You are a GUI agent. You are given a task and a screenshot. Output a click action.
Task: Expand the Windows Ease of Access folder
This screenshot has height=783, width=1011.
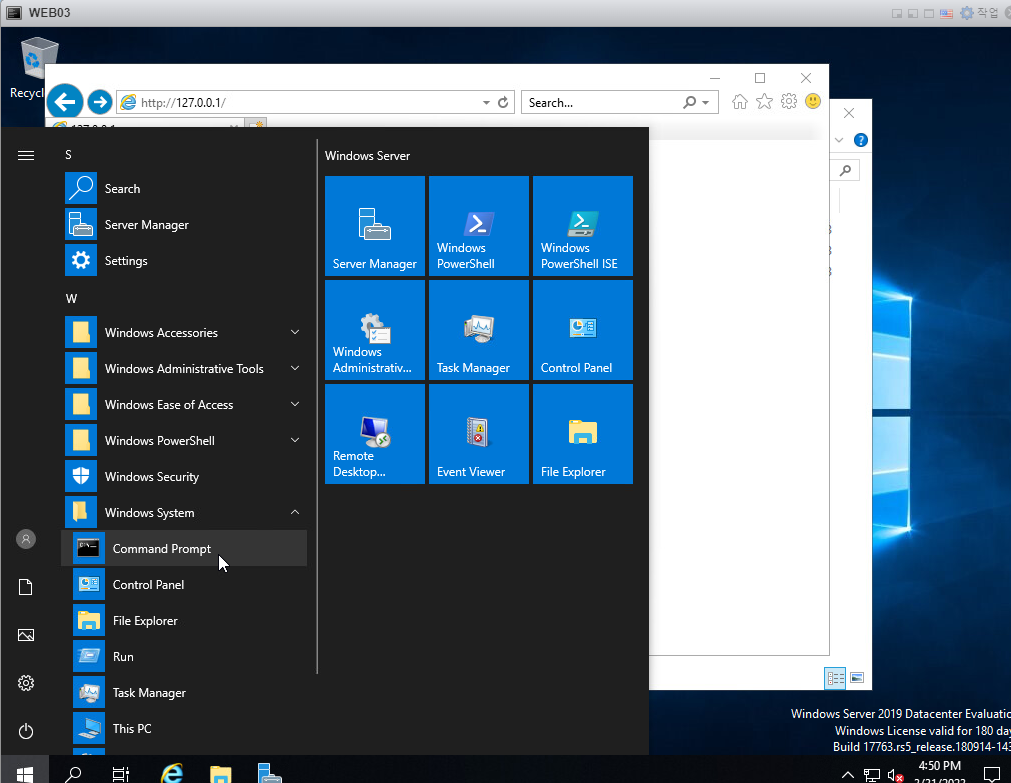tap(184, 404)
